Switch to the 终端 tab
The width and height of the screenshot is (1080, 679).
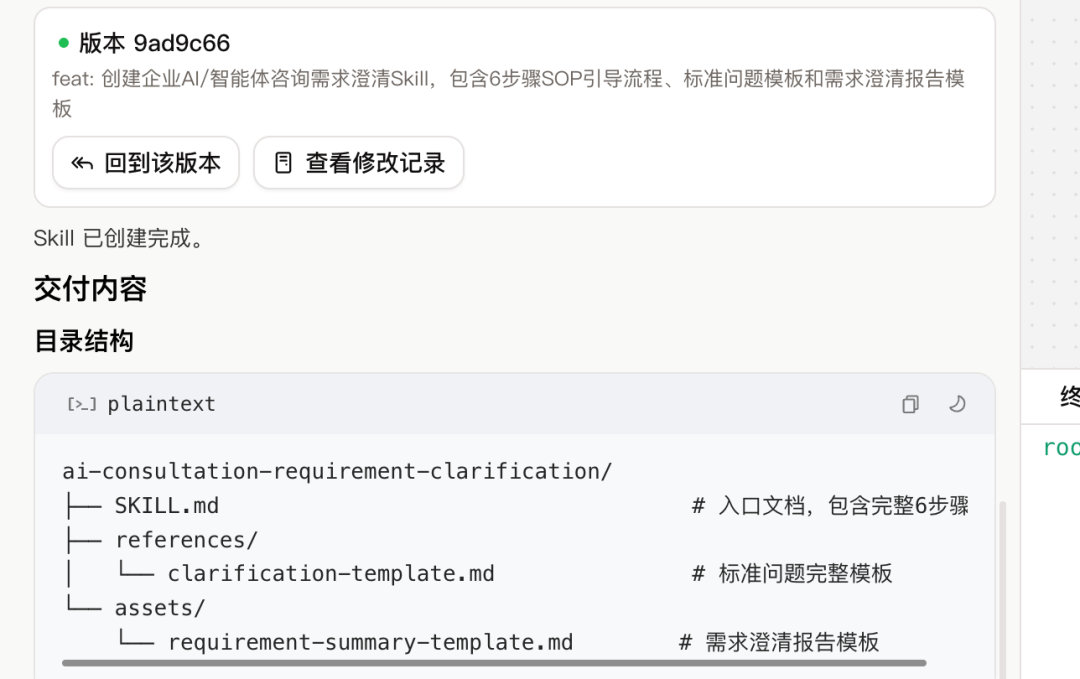pos(1068,398)
